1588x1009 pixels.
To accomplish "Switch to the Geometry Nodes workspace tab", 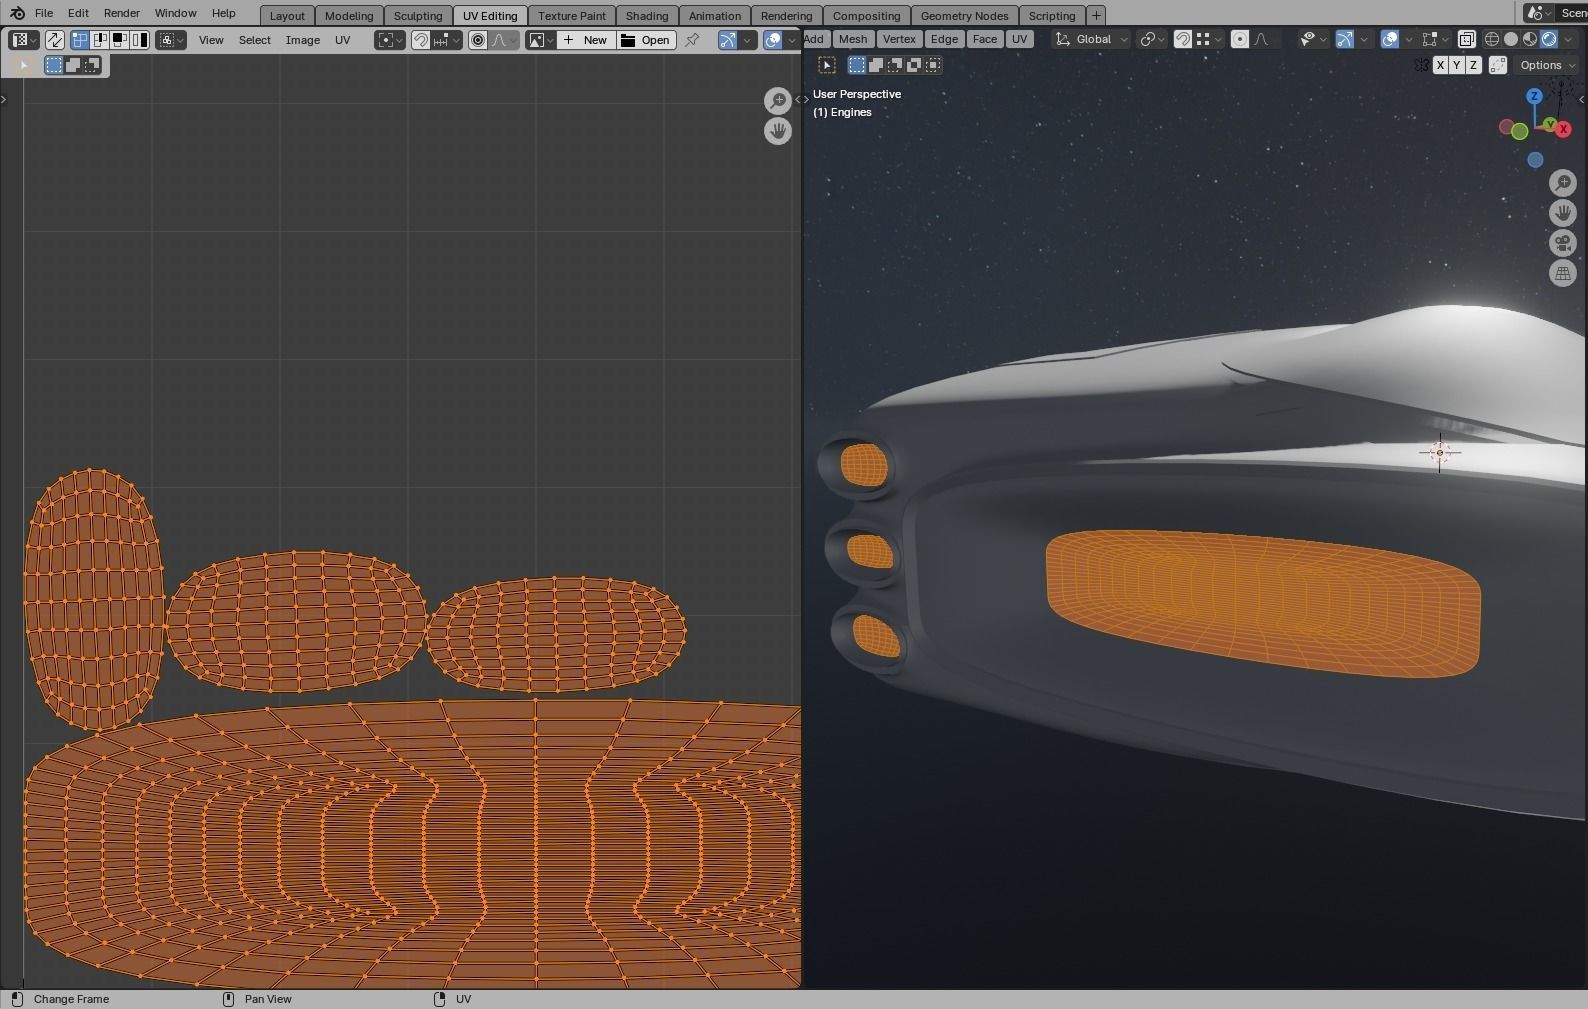I will point(964,16).
